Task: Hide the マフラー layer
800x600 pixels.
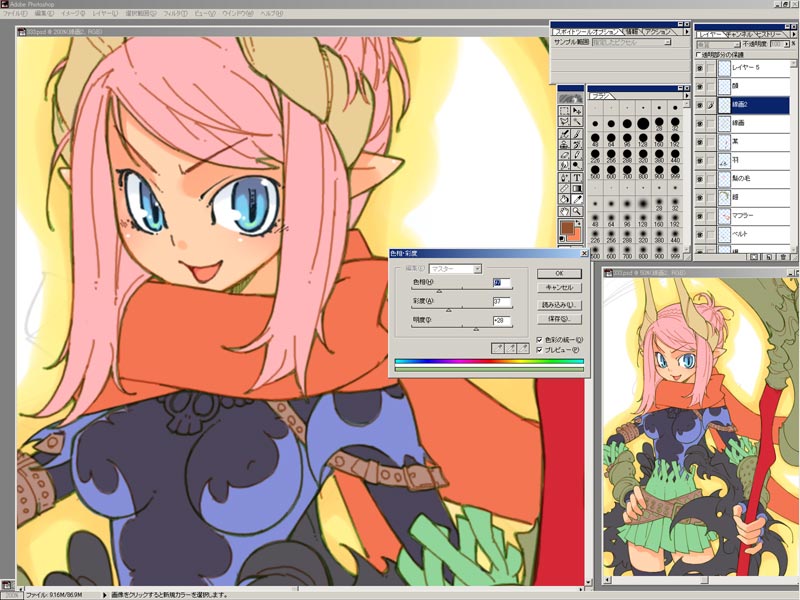Action: (700, 216)
